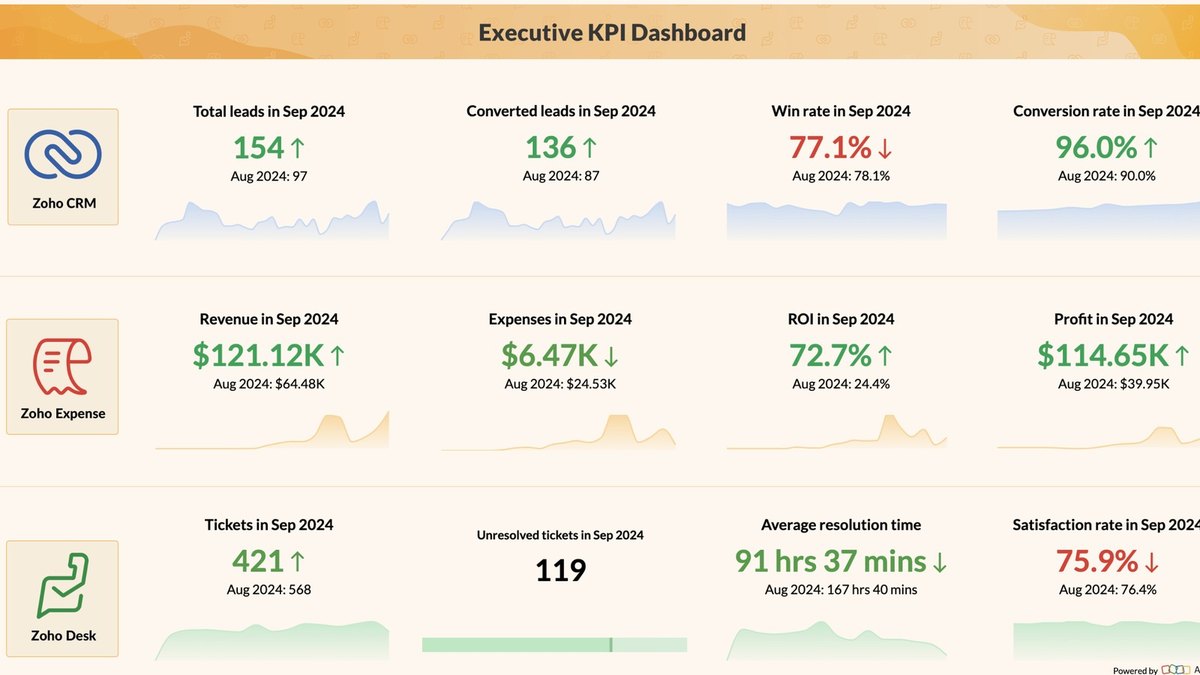The image size is (1200, 675).
Task: Click the up arrow next to 96.0% conversion rate
Action: pyautogui.click(x=1150, y=148)
